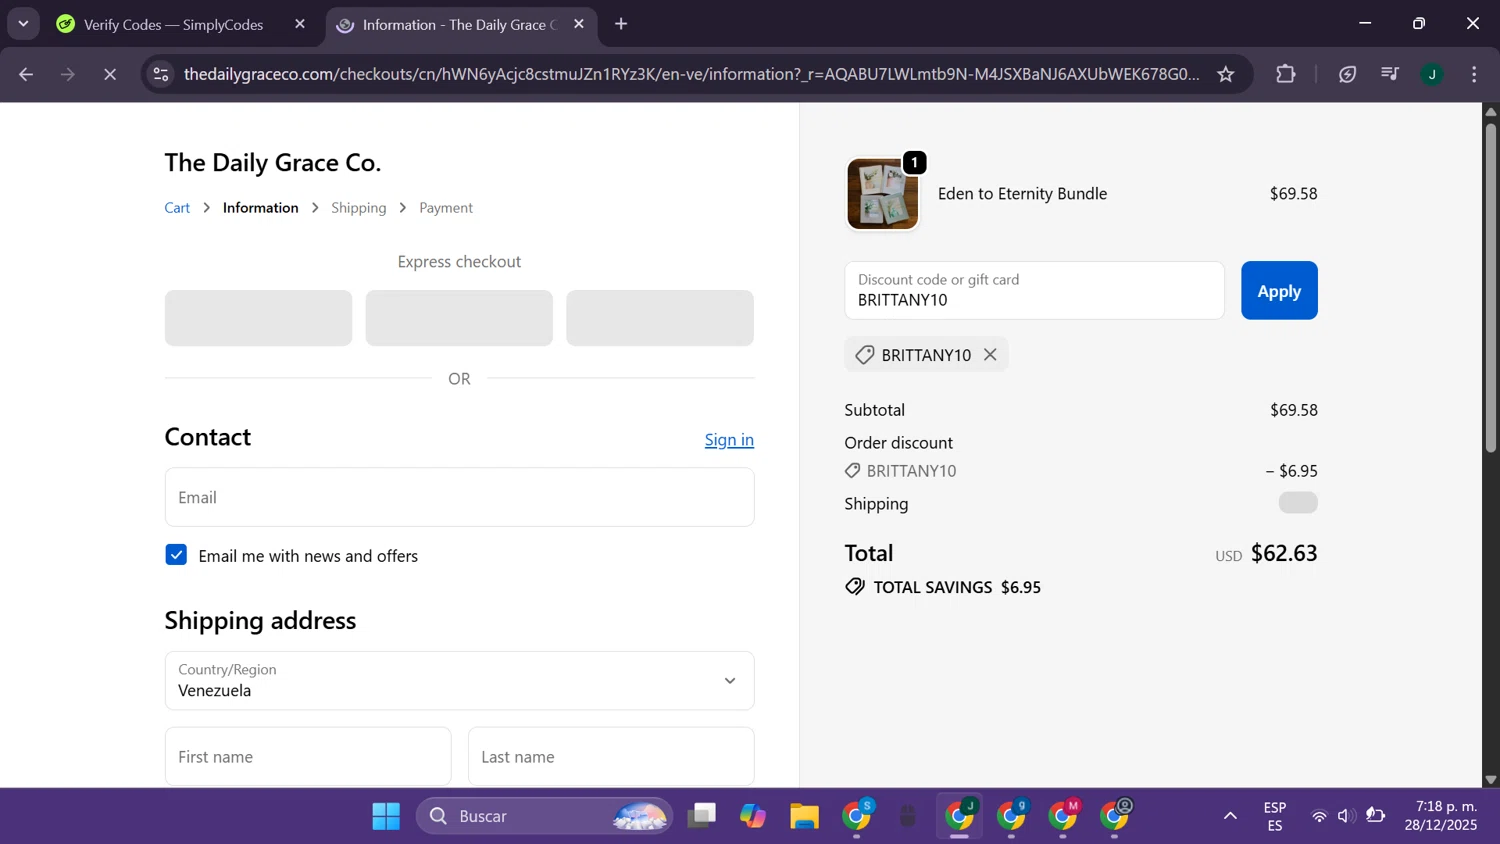
Task: Go back to the previous page
Action: [26, 74]
